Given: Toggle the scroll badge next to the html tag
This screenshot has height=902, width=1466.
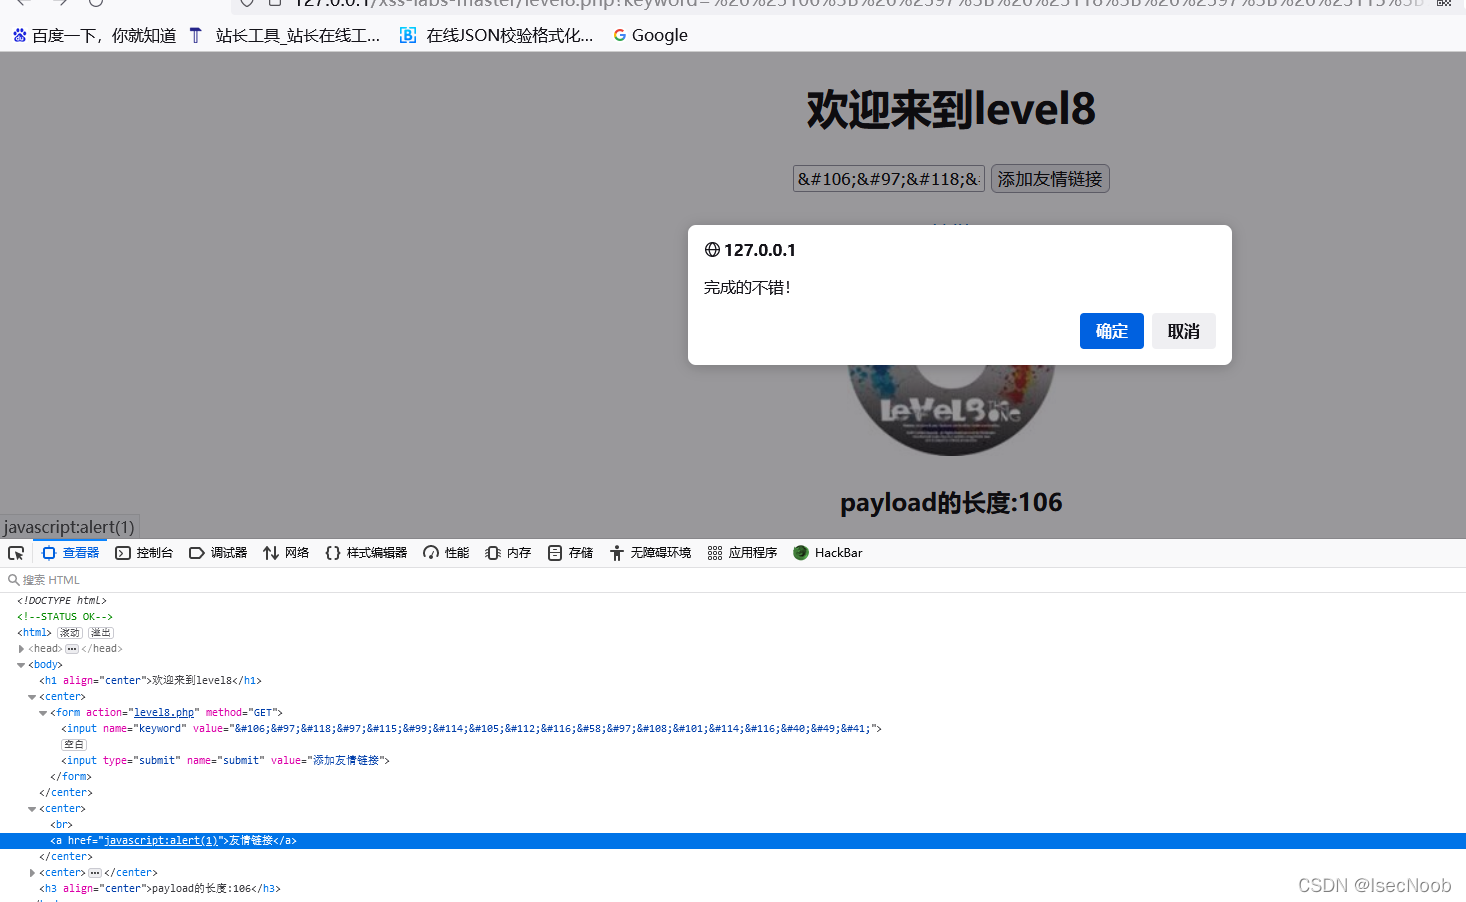Looking at the screenshot, I should [68, 632].
